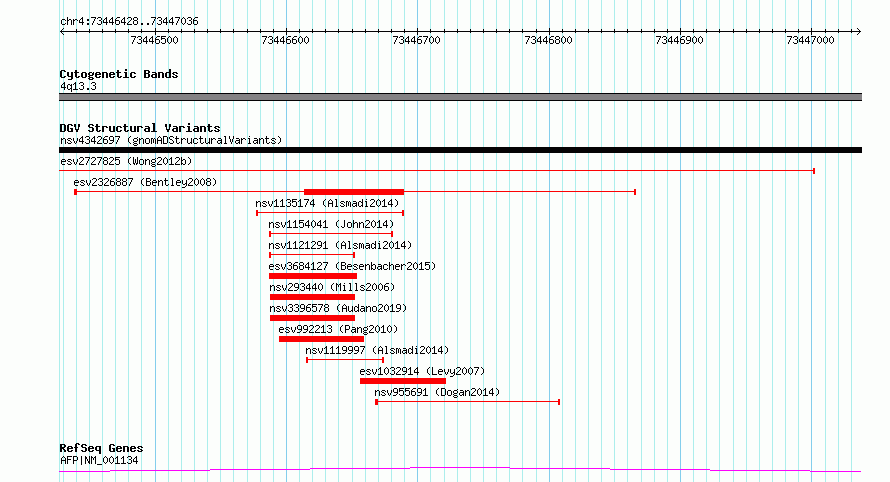Select the gray 4q13.3 cytogenetic band bar
The image size is (890, 482).
point(460,97)
